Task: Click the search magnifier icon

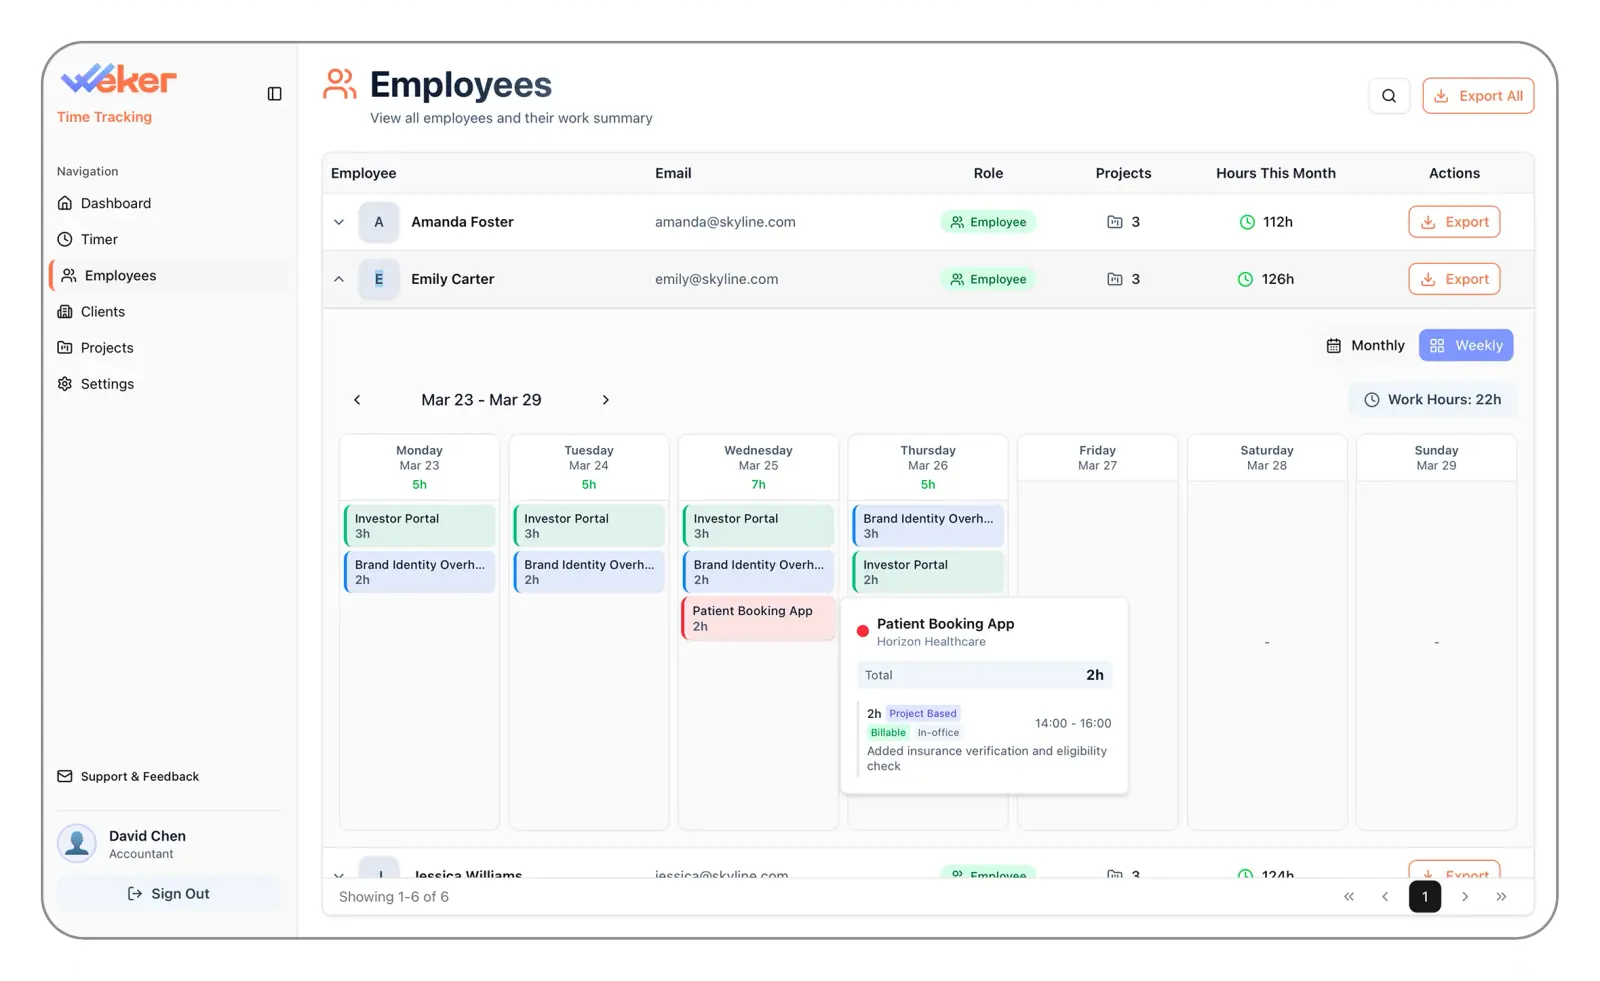Action: click(1389, 95)
